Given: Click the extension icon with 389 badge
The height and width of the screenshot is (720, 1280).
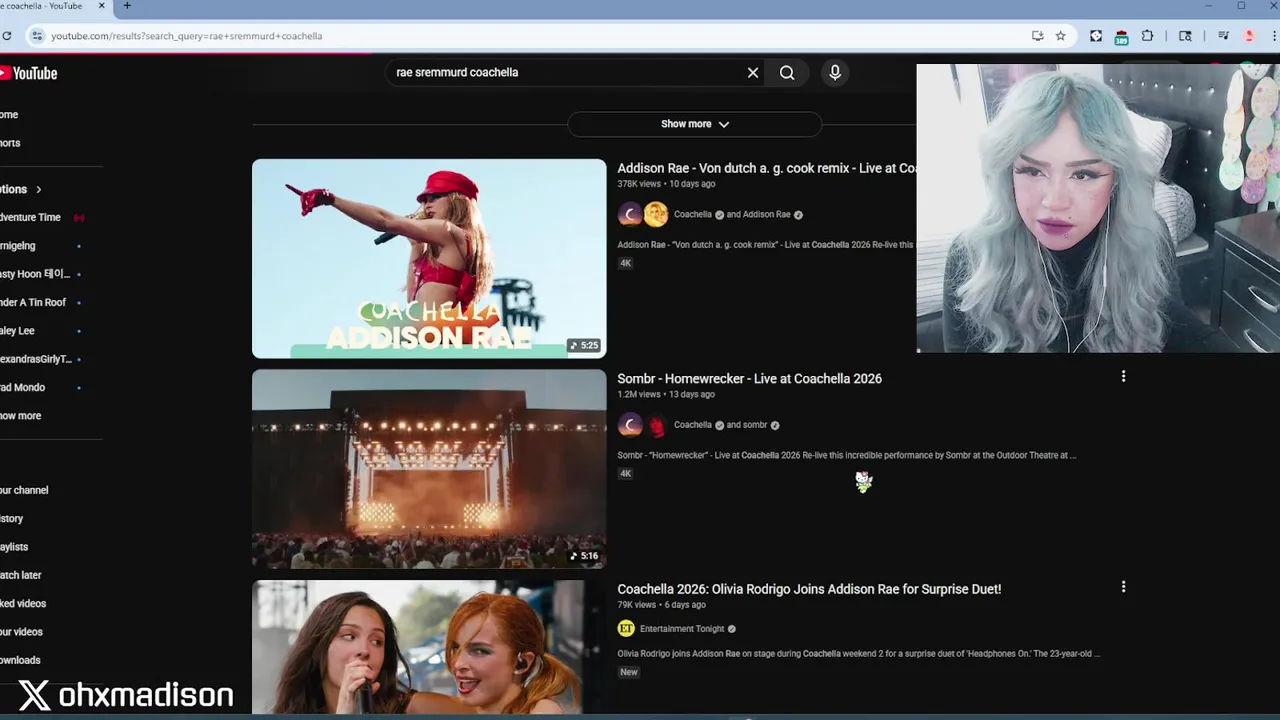Looking at the screenshot, I should [x=1121, y=37].
